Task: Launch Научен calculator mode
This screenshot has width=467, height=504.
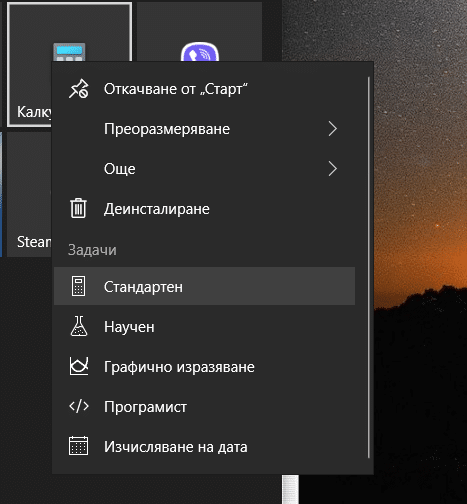Action: pyautogui.click(x=204, y=326)
